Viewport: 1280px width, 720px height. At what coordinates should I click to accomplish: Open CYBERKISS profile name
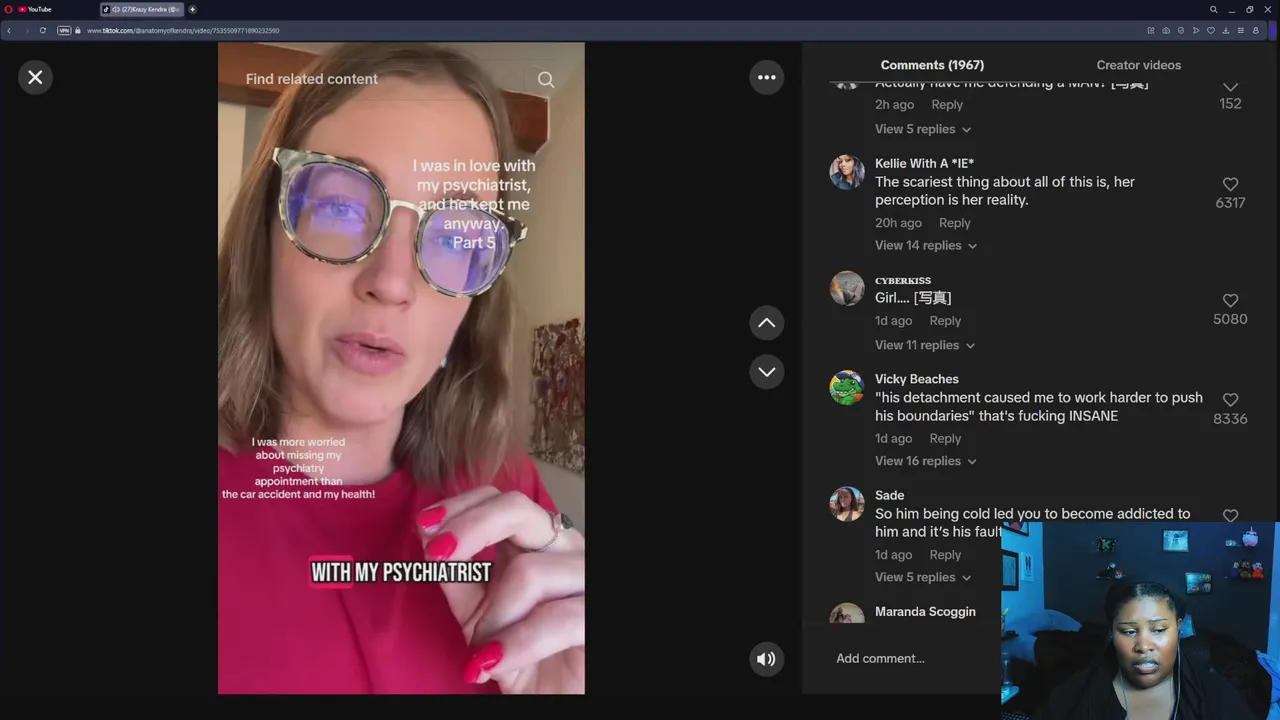pyautogui.click(x=903, y=281)
